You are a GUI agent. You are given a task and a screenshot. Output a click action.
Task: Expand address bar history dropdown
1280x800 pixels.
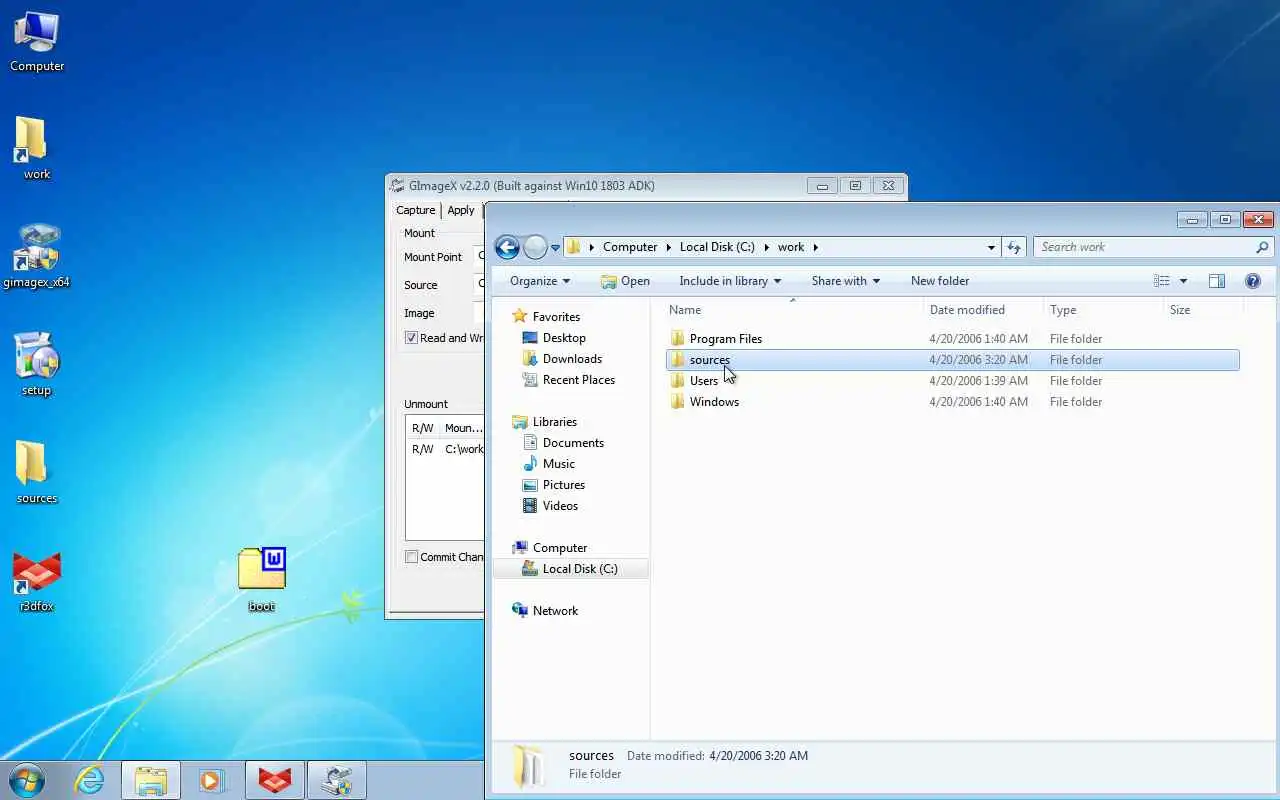pos(991,247)
